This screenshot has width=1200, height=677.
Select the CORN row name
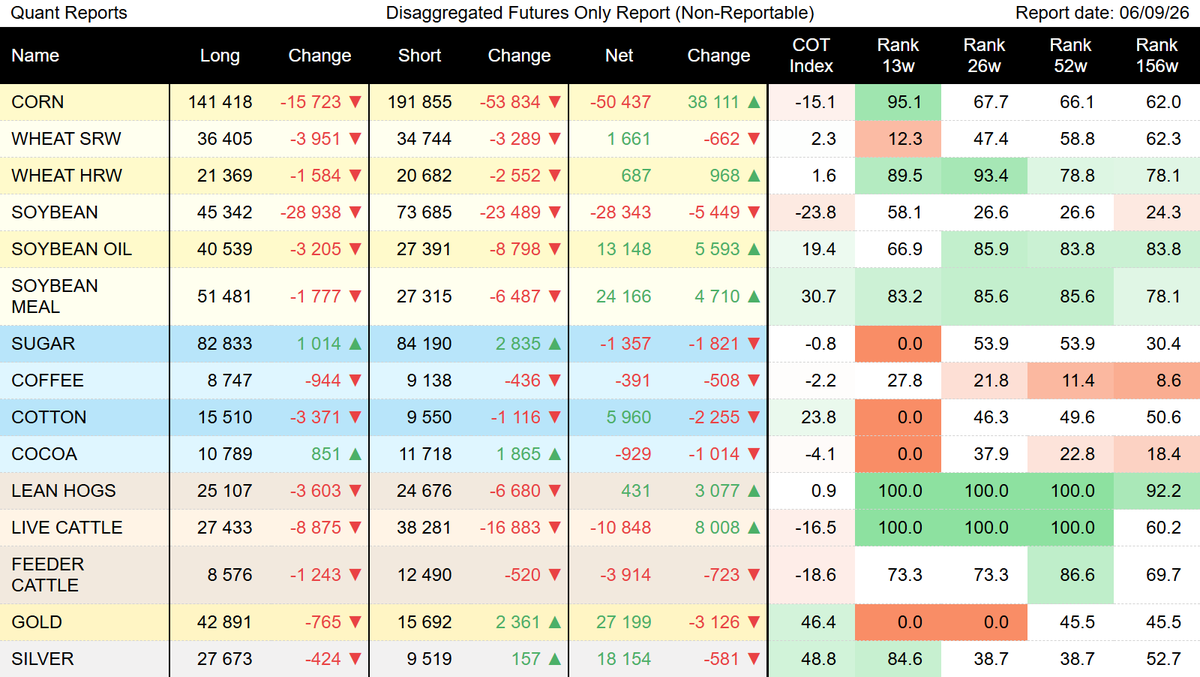[x=36, y=102]
